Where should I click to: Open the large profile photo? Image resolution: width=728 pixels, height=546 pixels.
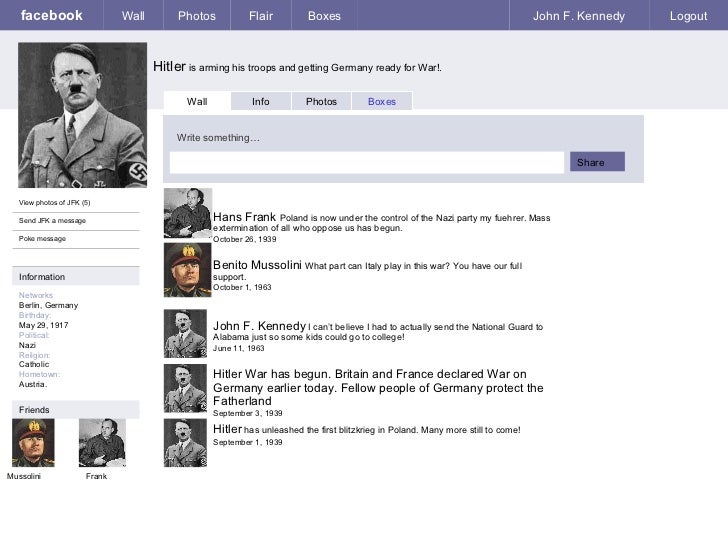83,115
